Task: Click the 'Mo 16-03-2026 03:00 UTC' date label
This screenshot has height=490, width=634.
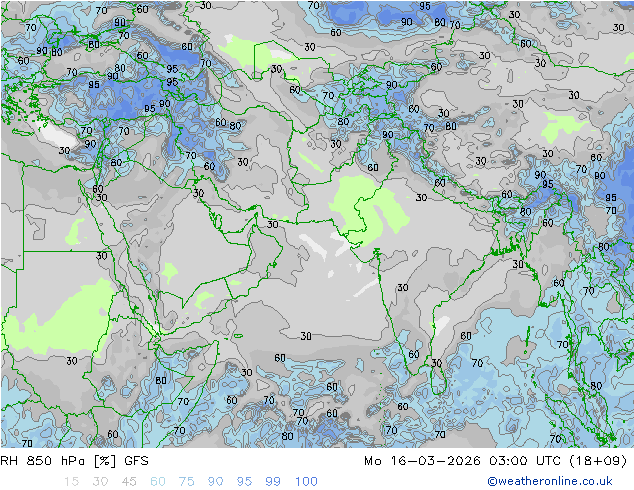Action: (x=462, y=461)
